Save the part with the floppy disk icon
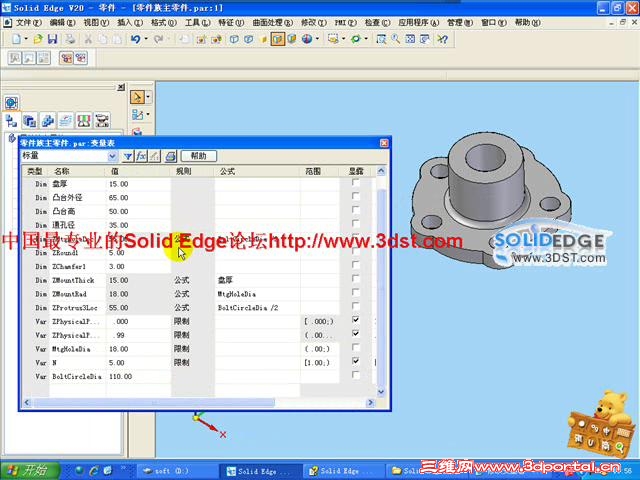This screenshot has width=640, height=480. (x=53, y=39)
